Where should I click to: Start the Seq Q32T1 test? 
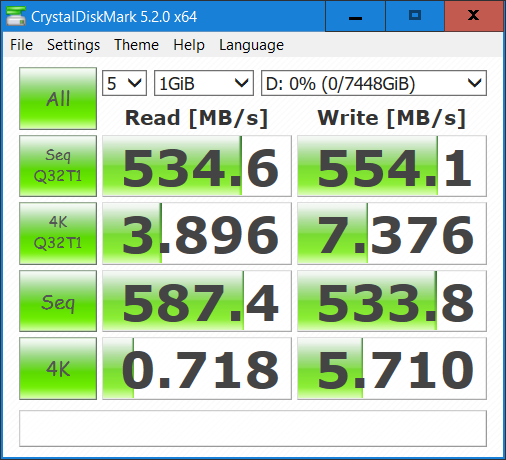(58, 166)
